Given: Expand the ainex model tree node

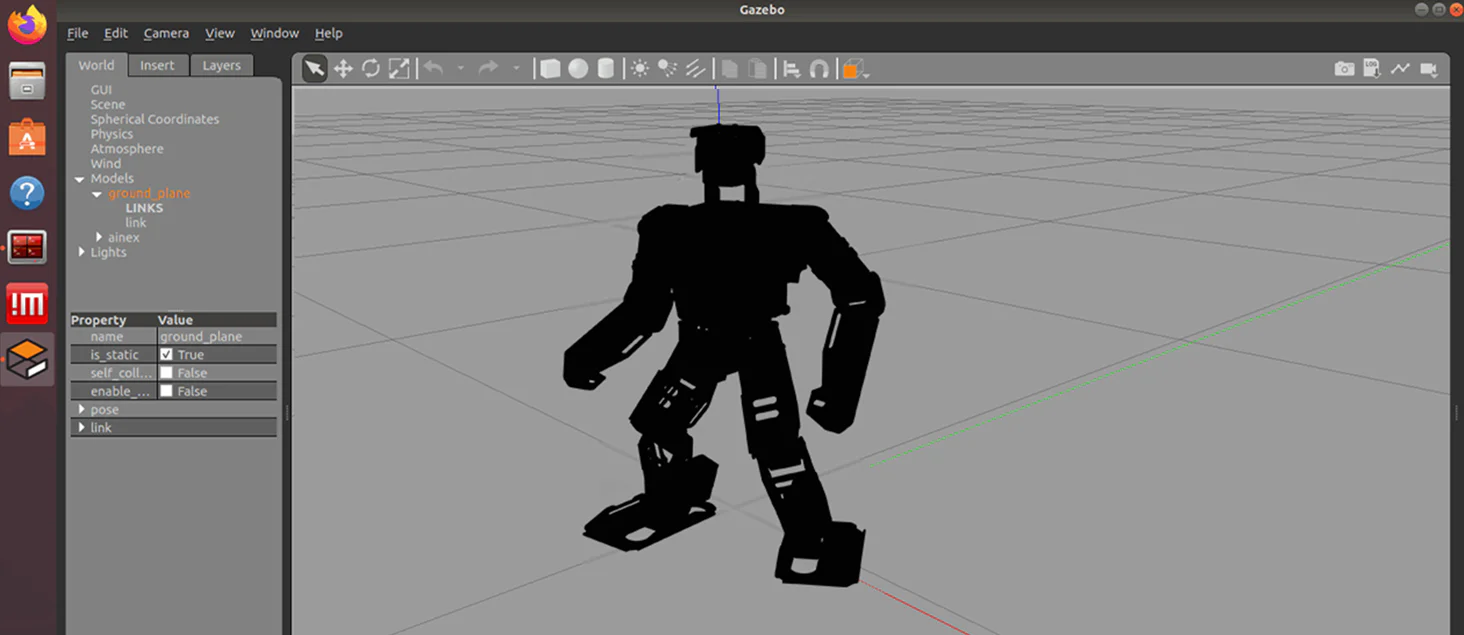Looking at the screenshot, I should click(x=99, y=237).
